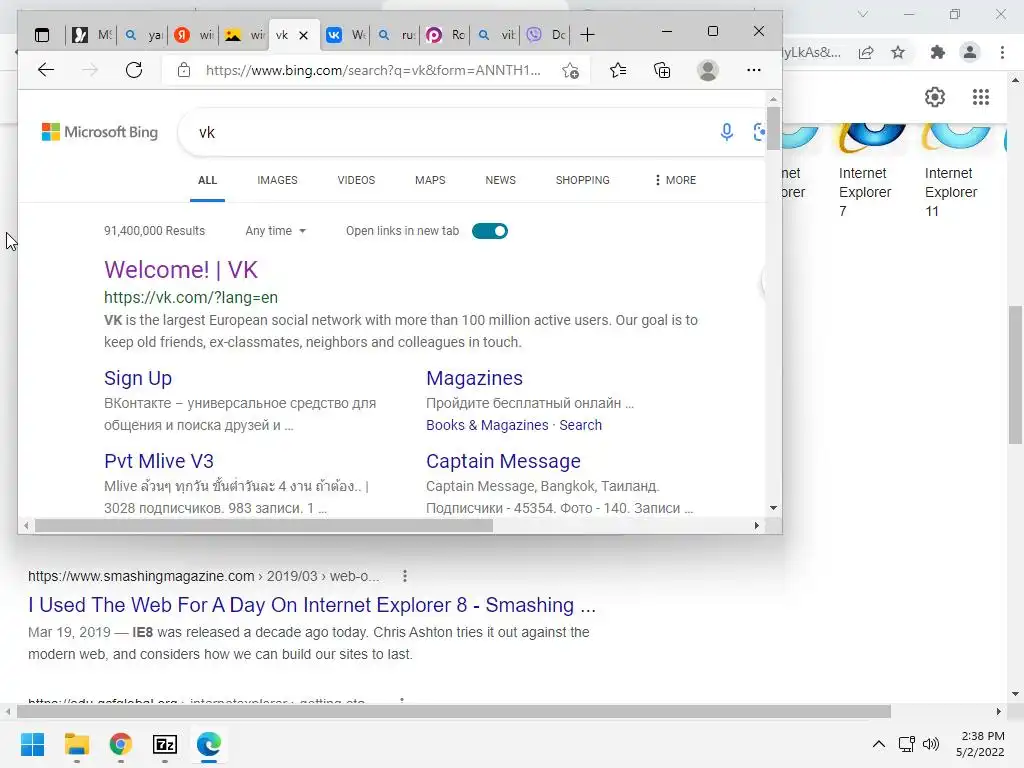
Task: Switch to the MS tab in Edge
Action: pyautogui.click(x=91, y=35)
